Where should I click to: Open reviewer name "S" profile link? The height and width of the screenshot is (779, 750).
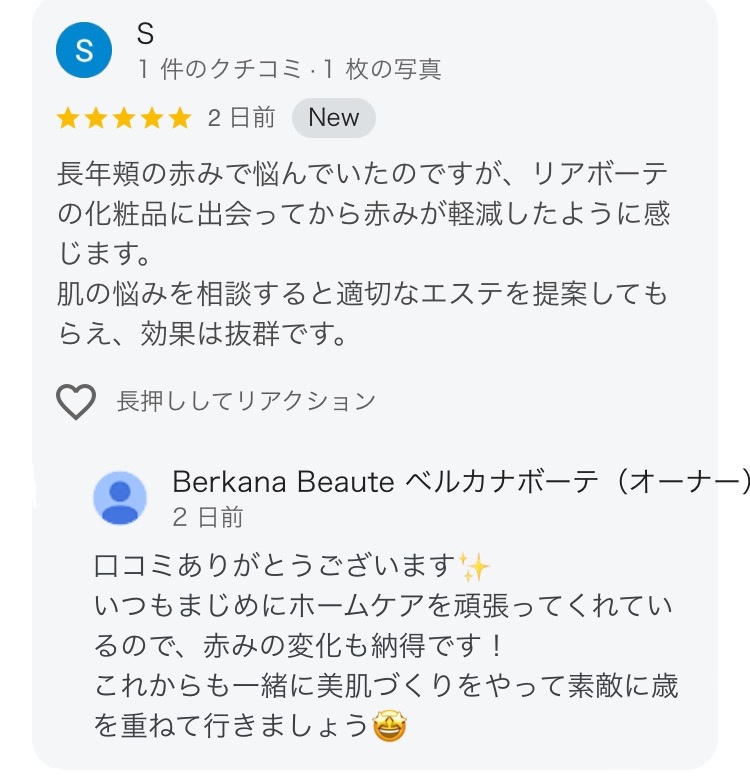(145, 34)
